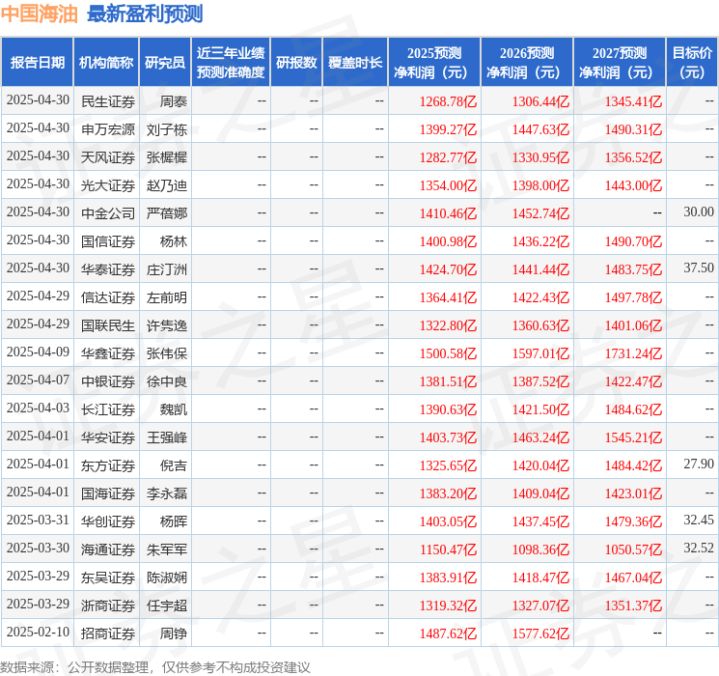Click the 研报数 column header

(296, 62)
